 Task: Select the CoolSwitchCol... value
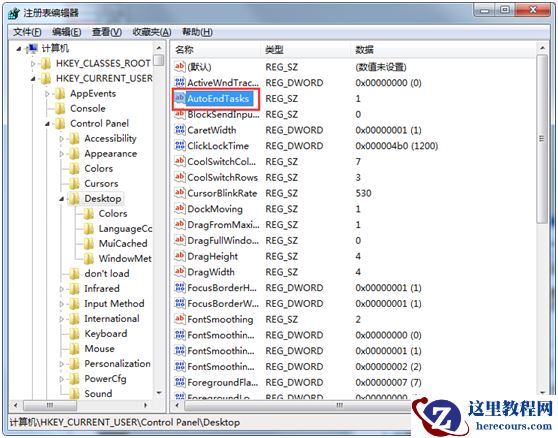coord(221,162)
